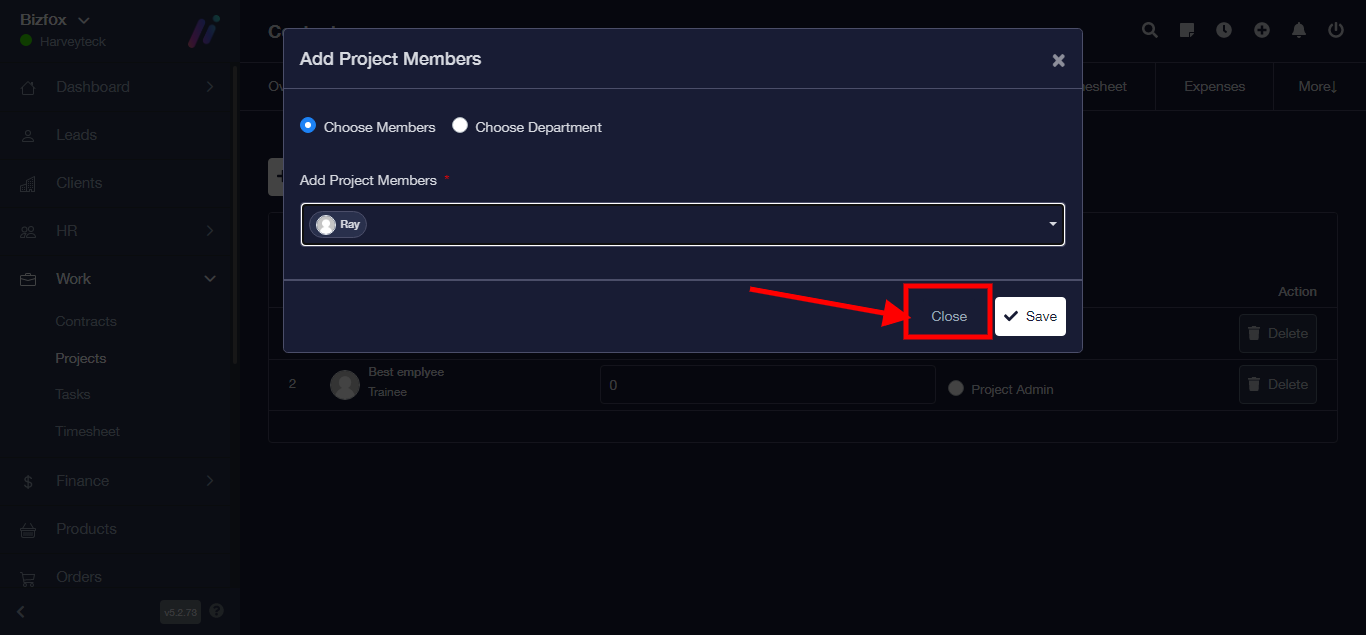Select the Choose Department radio option
1366x635 pixels.
pyautogui.click(x=460, y=126)
